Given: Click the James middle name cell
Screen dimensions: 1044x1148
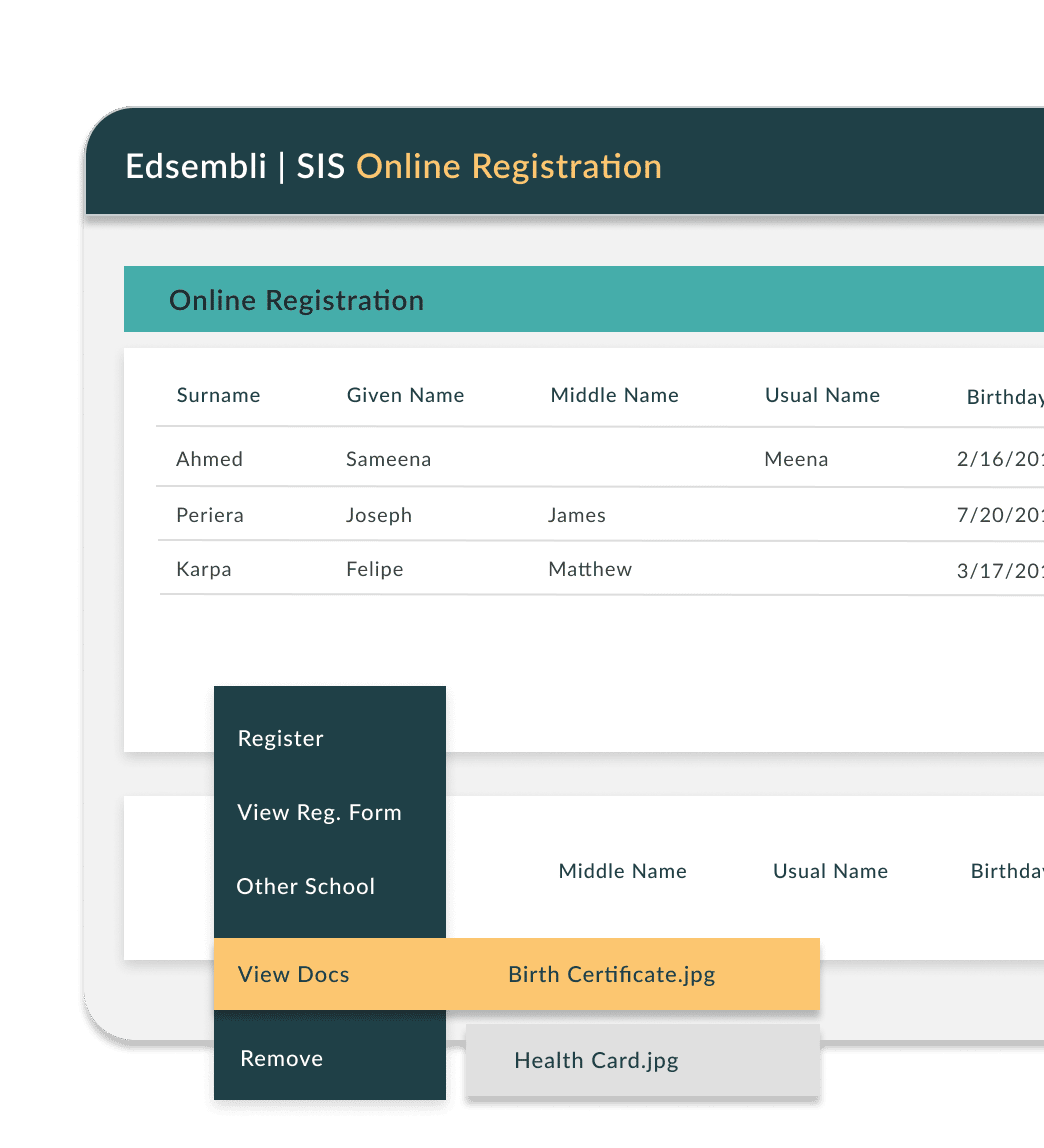Looking at the screenshot, I should click(x=577, y=515).
